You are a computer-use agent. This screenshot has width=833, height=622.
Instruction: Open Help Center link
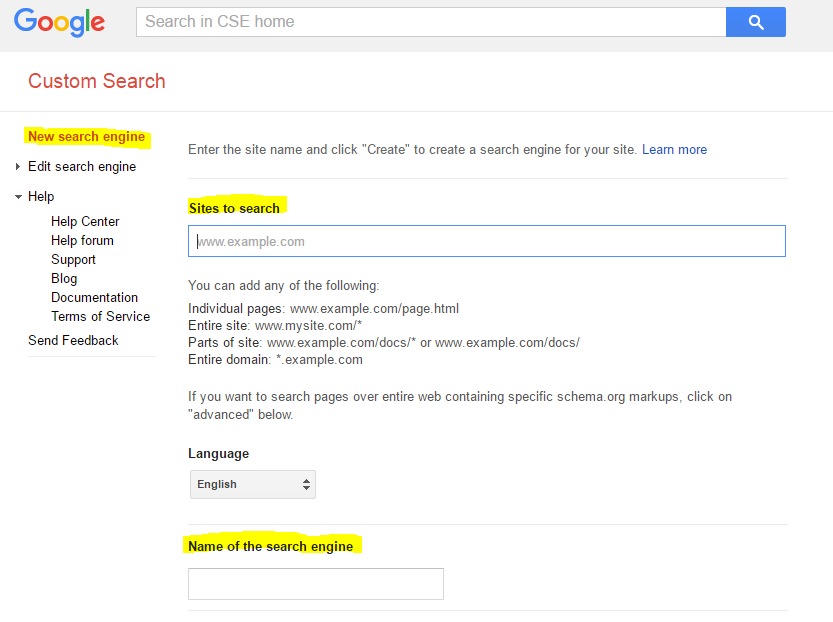85,221
